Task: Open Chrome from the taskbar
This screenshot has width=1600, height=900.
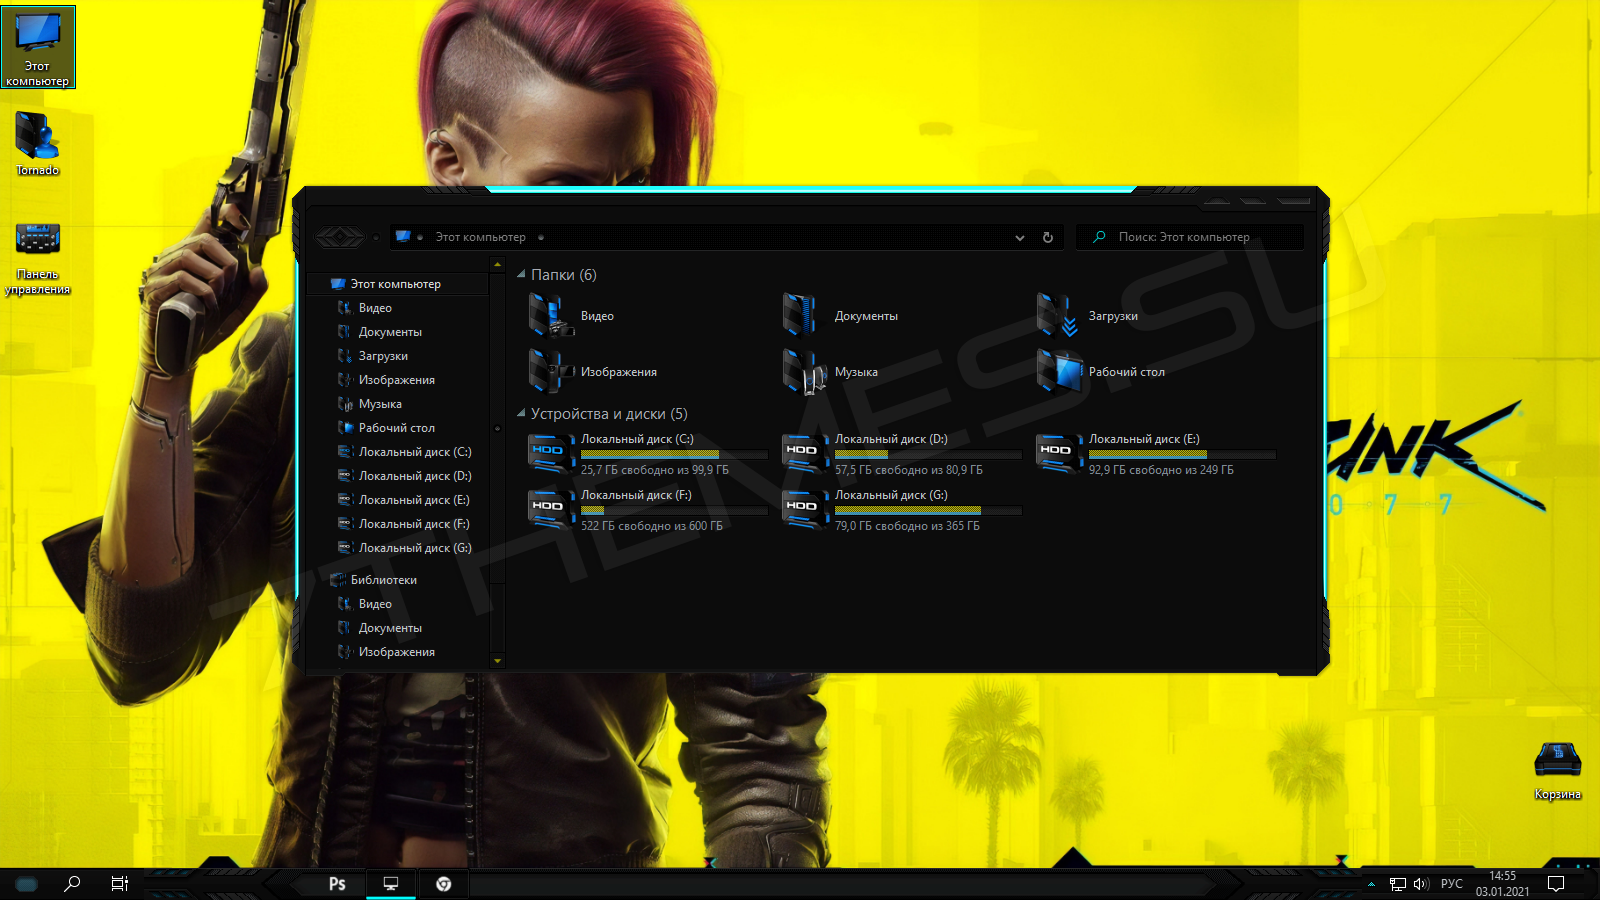Action: [444, 884]
